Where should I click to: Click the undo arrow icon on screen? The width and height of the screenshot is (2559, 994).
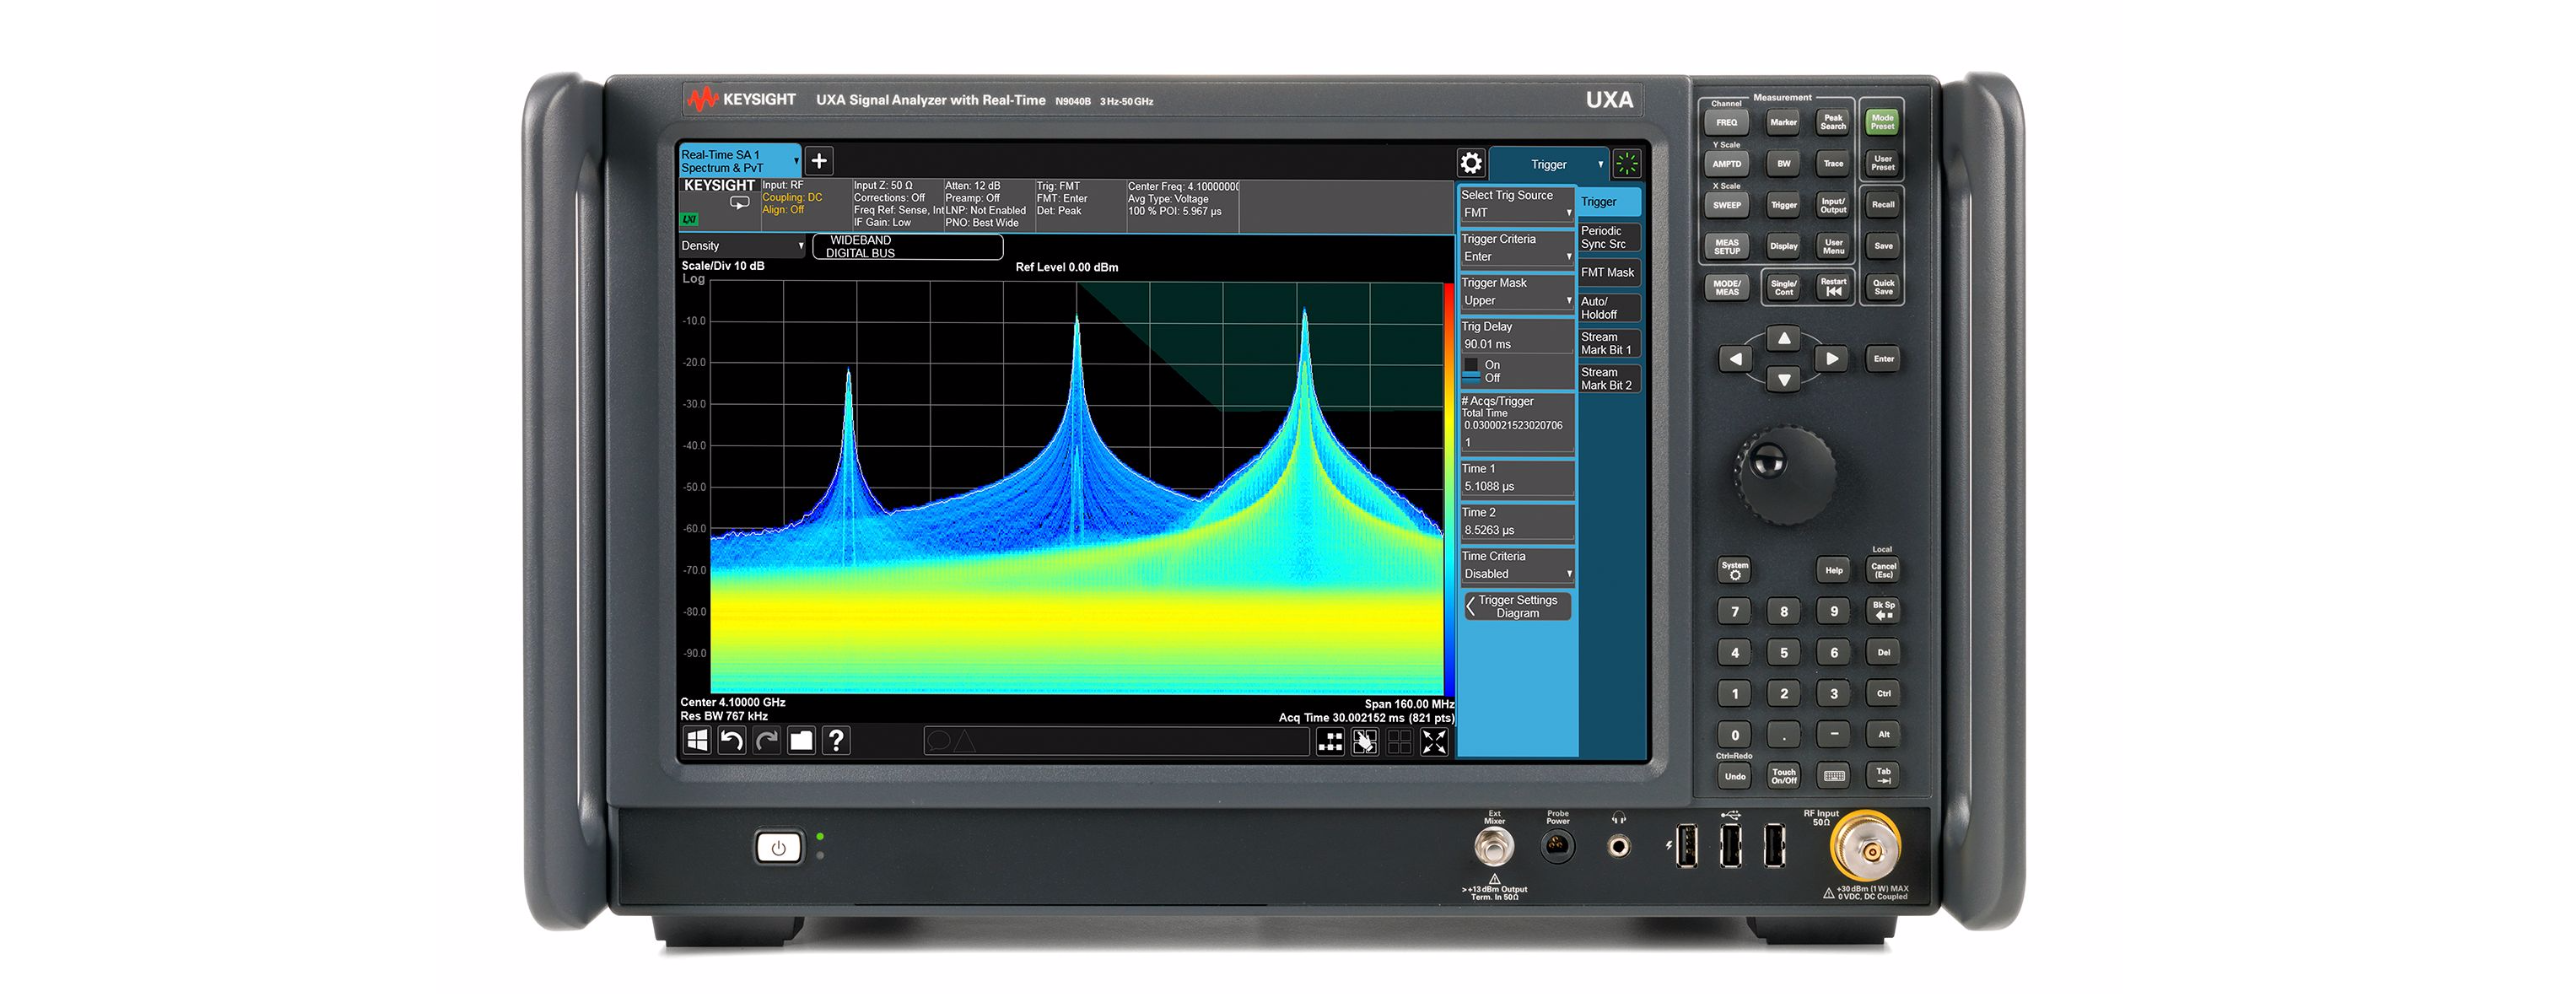pos(731,740)
